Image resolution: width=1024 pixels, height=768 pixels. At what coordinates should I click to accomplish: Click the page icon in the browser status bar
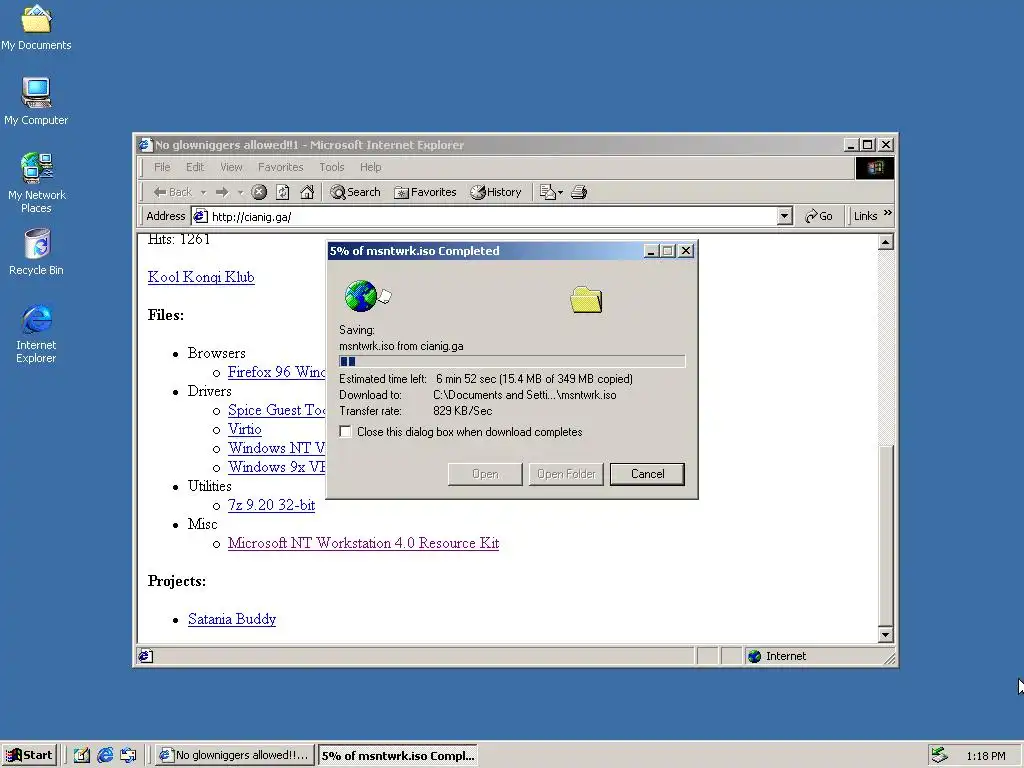pyautogui.click(x=146, y=656)
